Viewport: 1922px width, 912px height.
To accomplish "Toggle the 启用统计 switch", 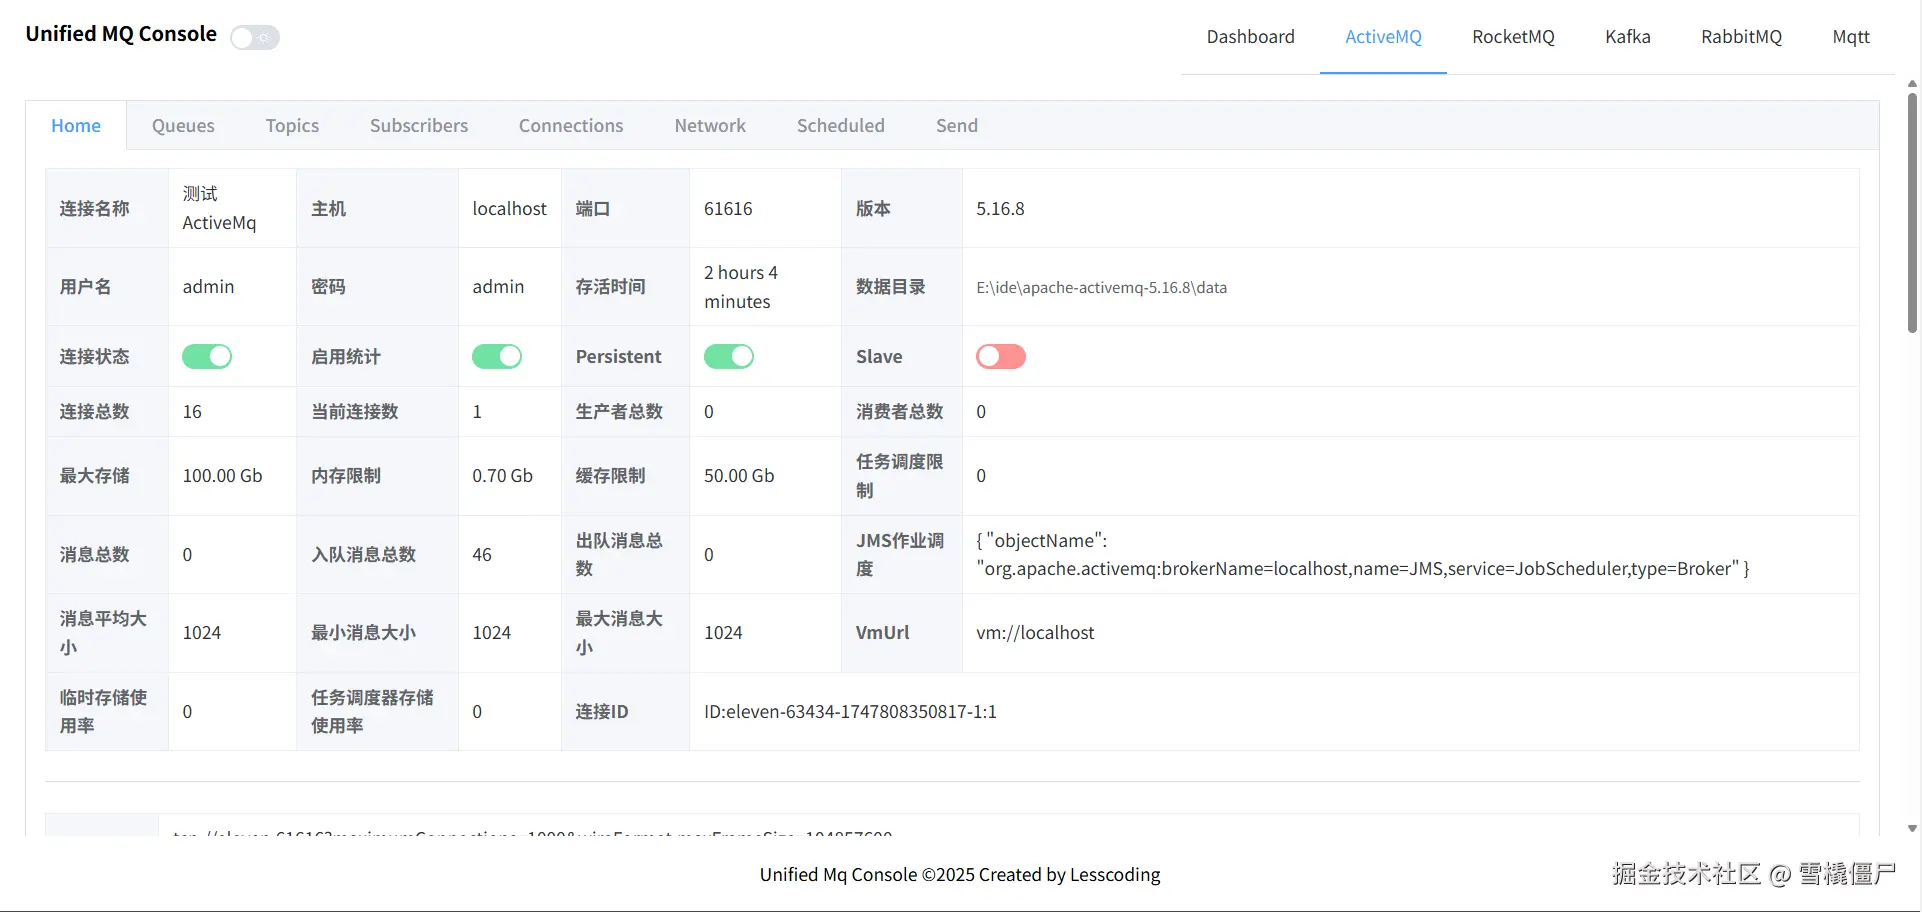I will (x=497, y=357).
